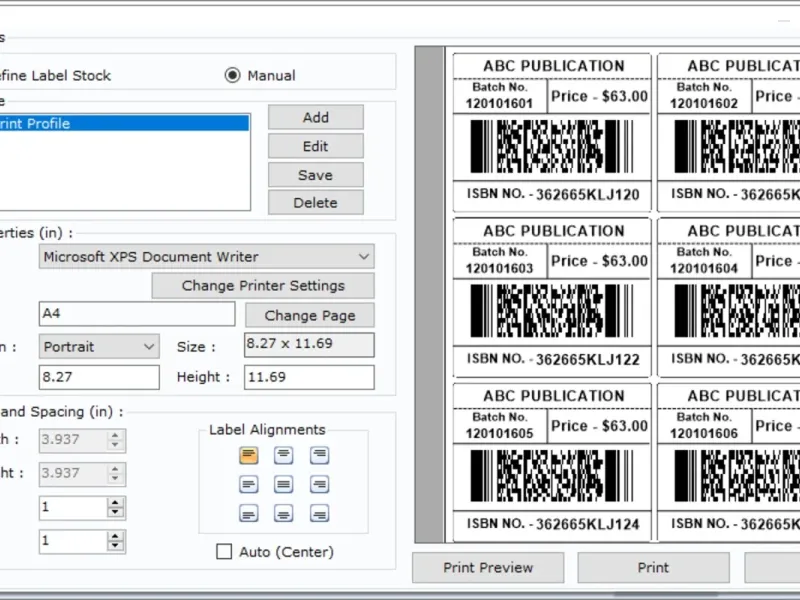Click ISBN NO. - 362665KLJ124 text
The image size is (800, 600).
(553, 524)
